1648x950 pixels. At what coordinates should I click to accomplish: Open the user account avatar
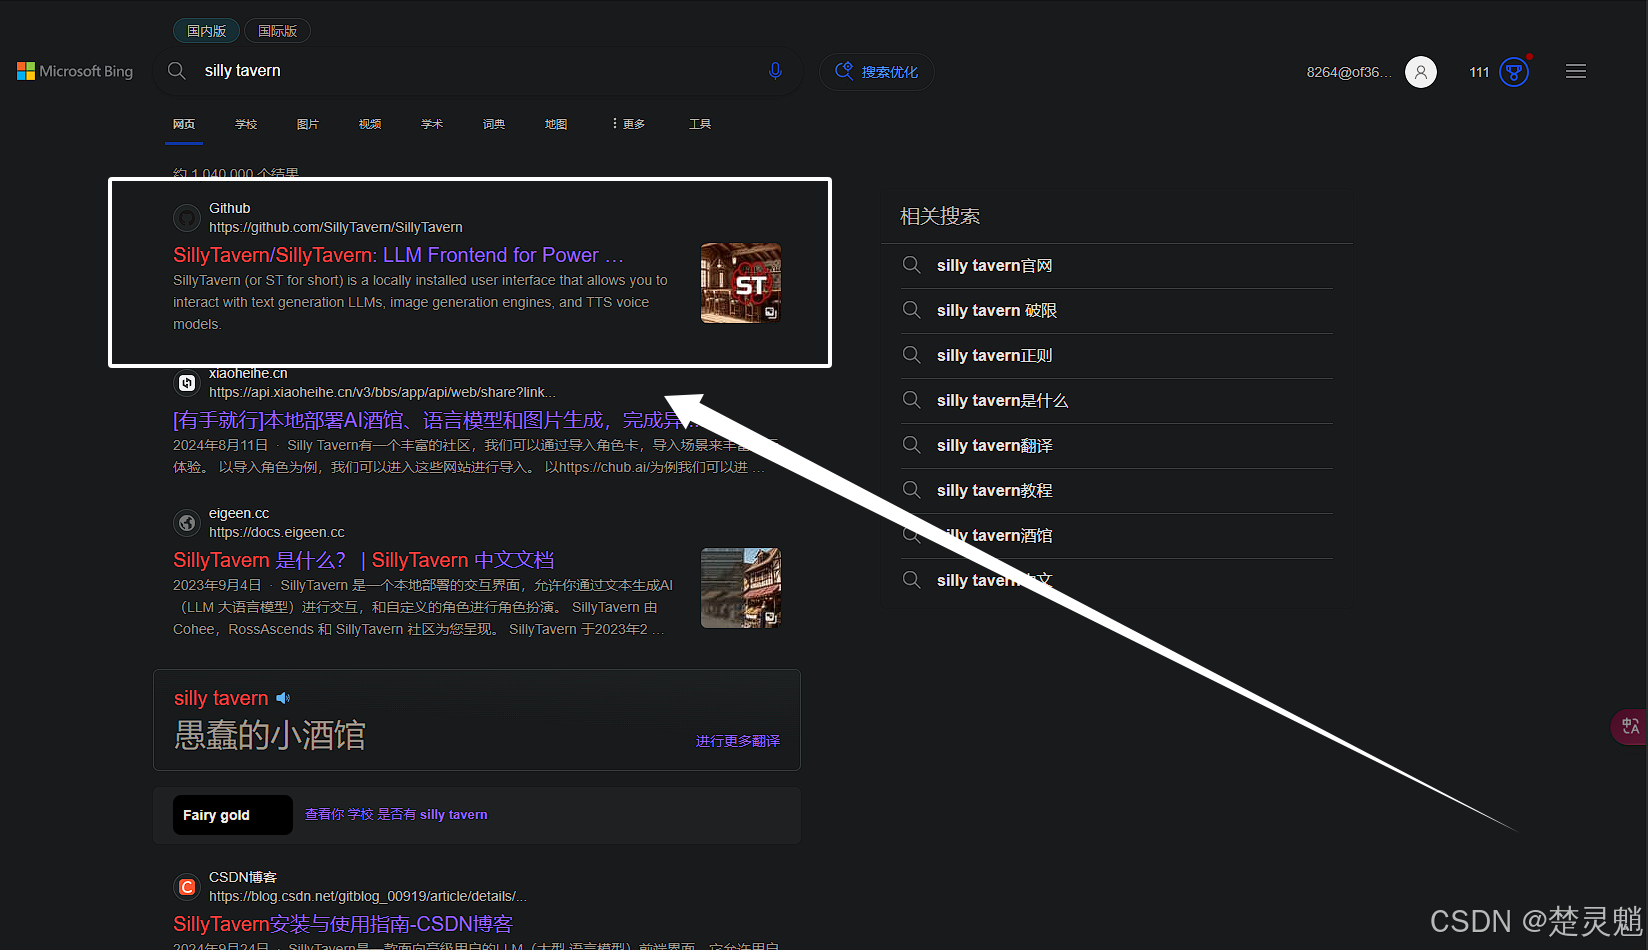click(1421, 72)
